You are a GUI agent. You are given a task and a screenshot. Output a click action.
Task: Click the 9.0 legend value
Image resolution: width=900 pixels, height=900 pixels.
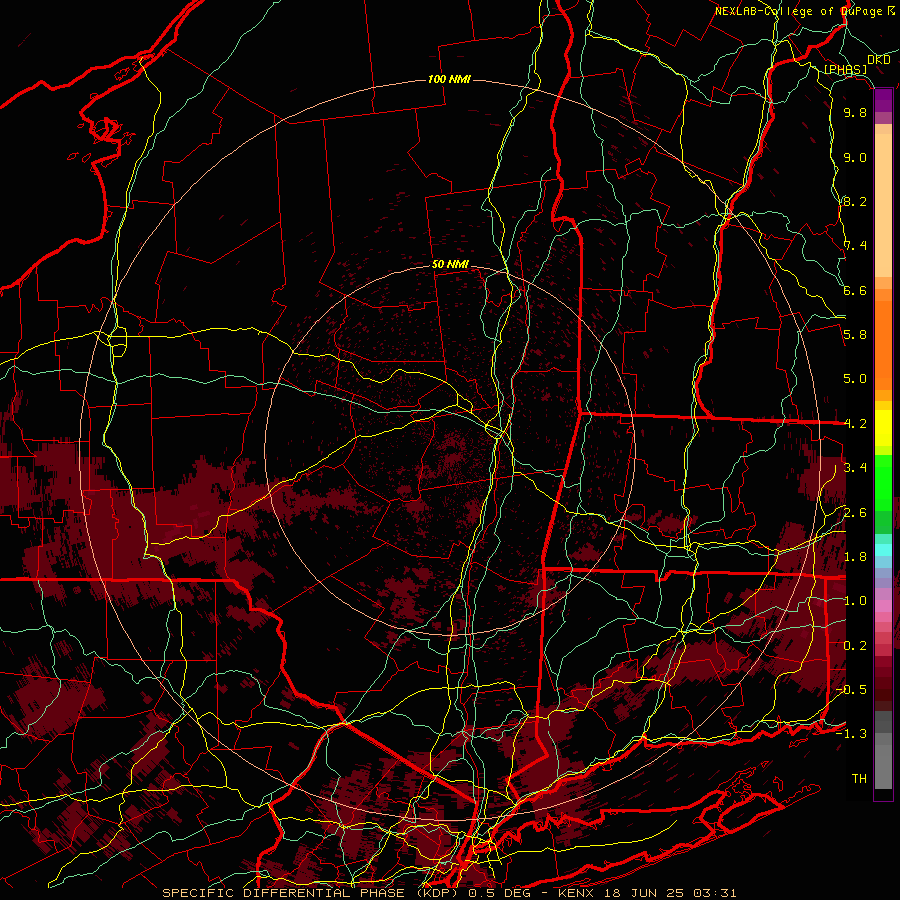pos(855,157)
